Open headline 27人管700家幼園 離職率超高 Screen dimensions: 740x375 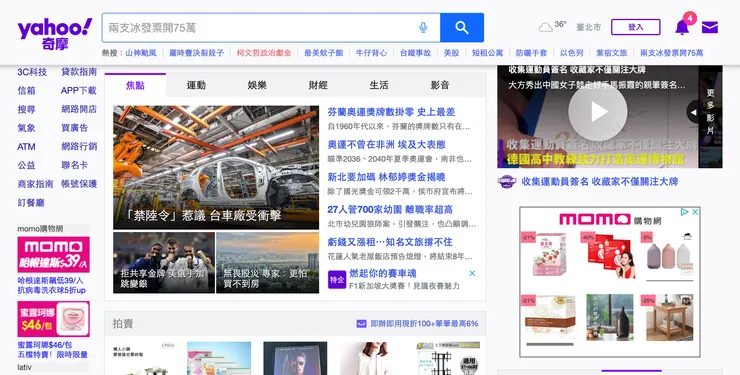point(390,209)
